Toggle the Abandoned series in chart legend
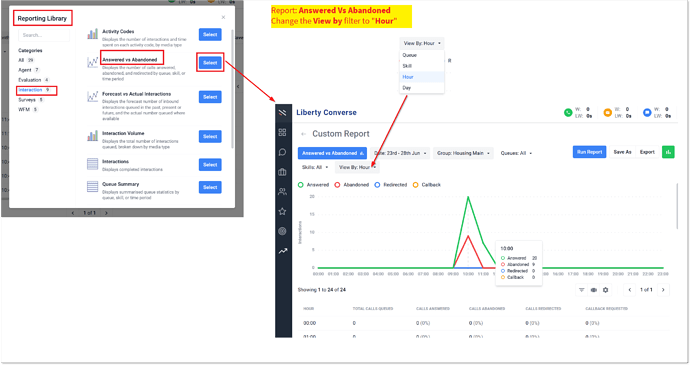Viewport: 690px width, 365px height. coord(352,185)
